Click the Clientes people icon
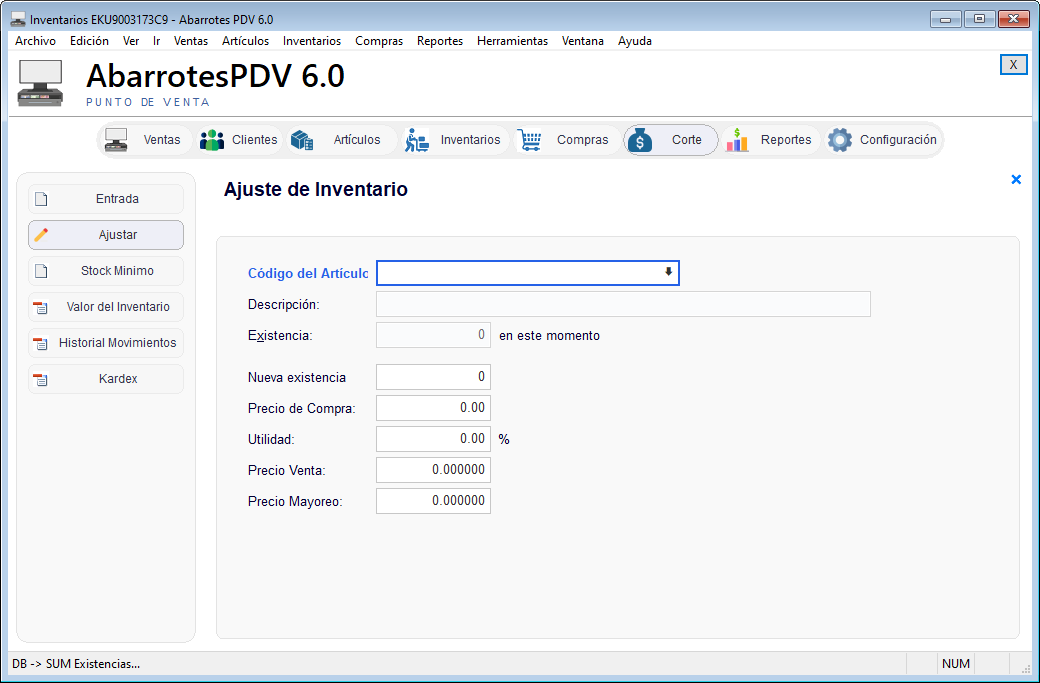1040x683 pixels. [212, 140]
